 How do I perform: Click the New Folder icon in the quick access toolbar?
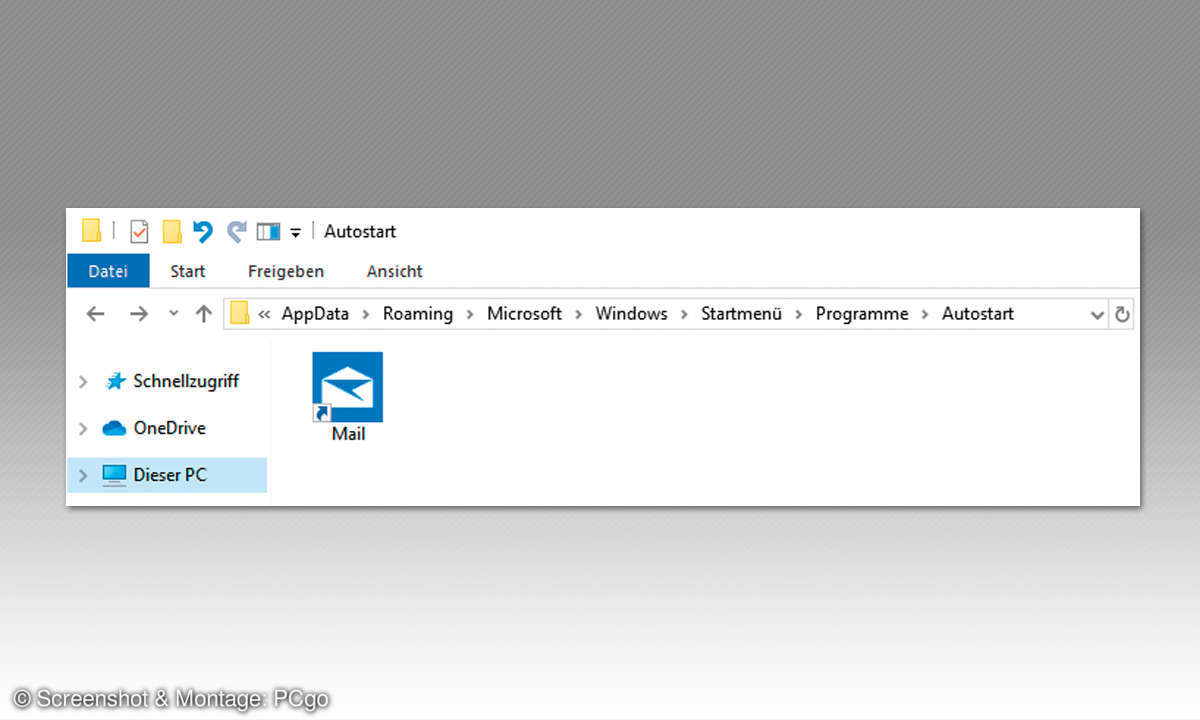tap(172, 232)
